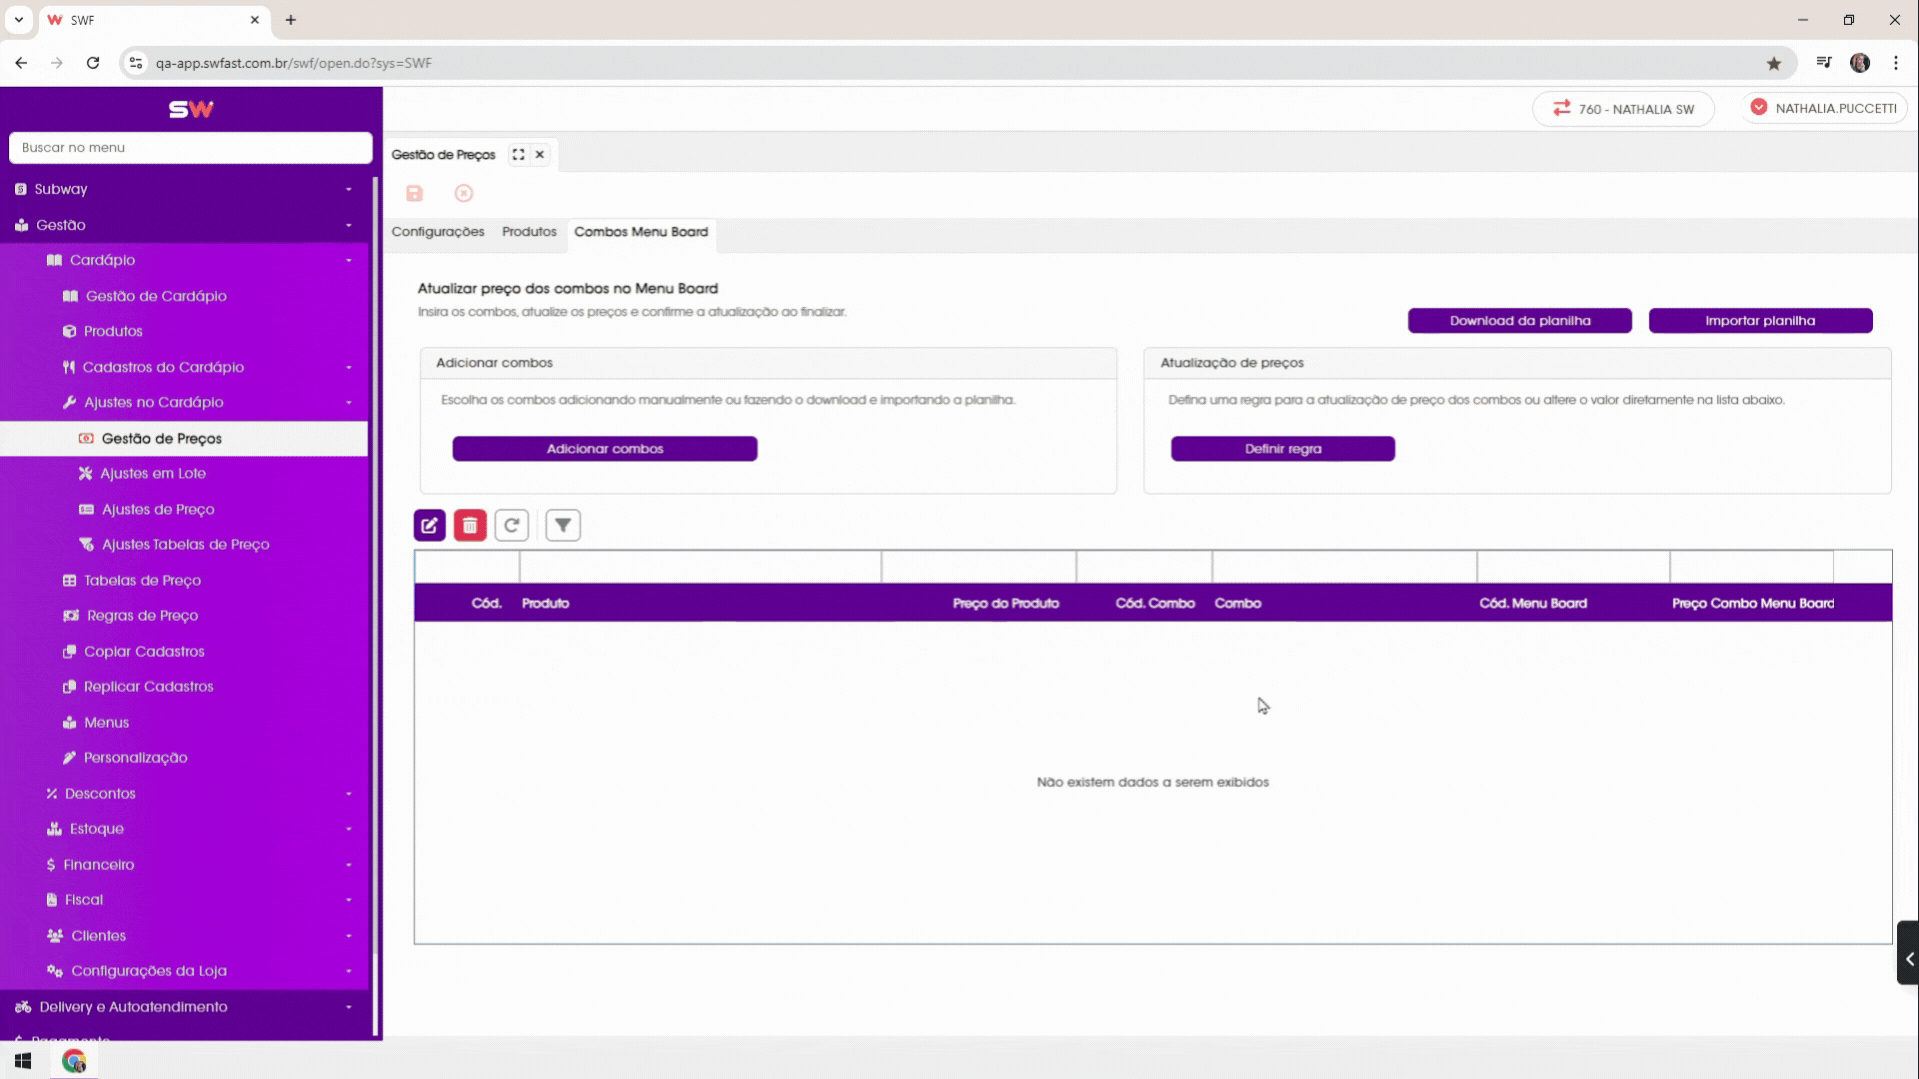
Task: Click the Adicionar combos button
Action: 605,449
